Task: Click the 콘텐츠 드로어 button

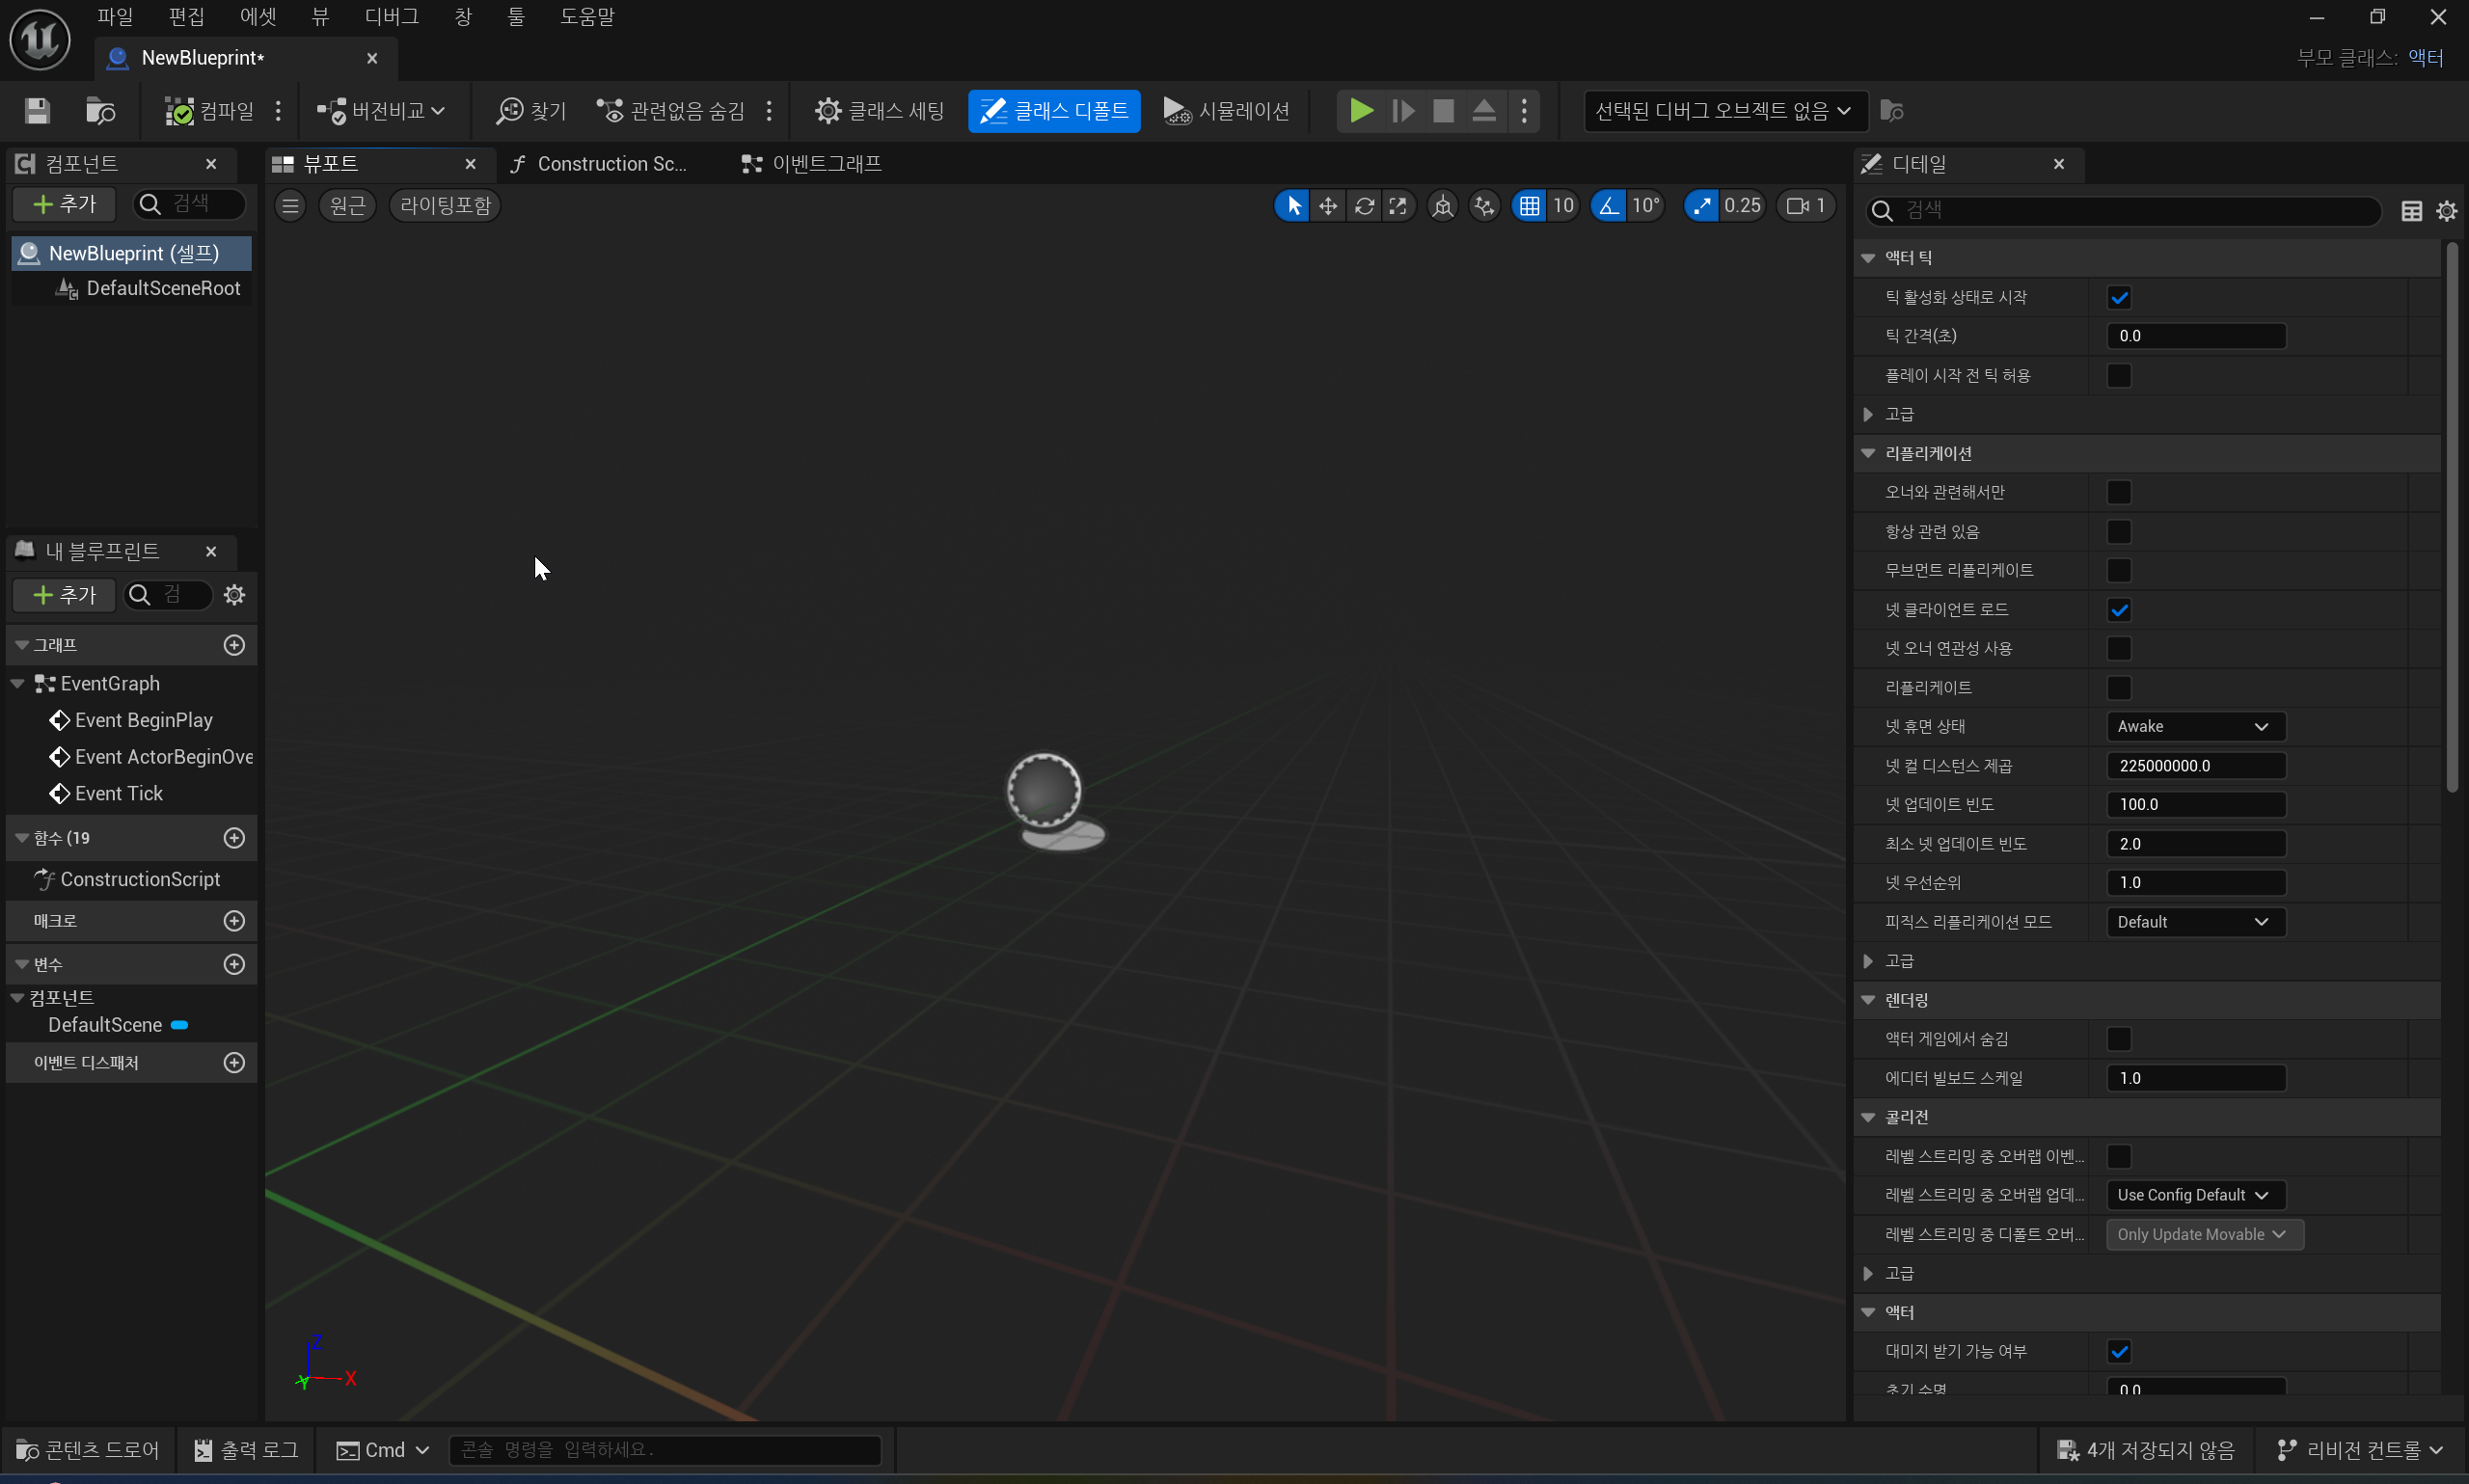Action: point(88,1450)
